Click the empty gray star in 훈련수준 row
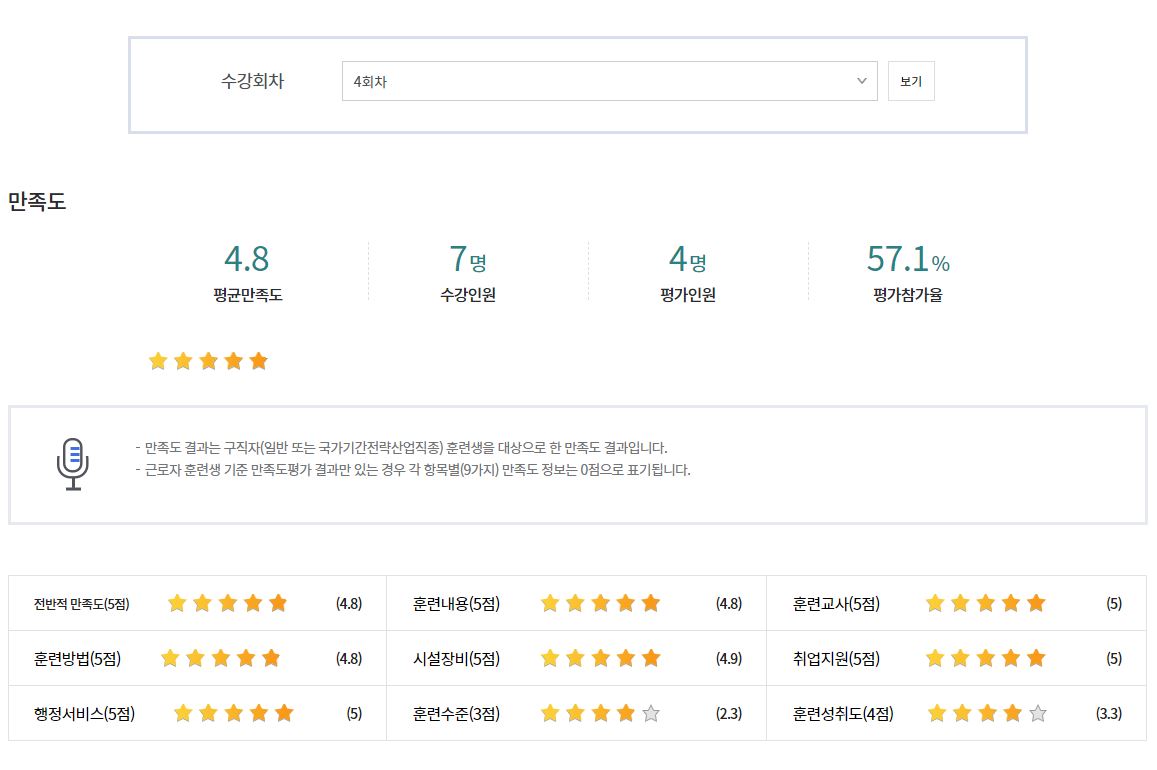1157x770 pixels. pyautogui.click(x=651, y=713)
